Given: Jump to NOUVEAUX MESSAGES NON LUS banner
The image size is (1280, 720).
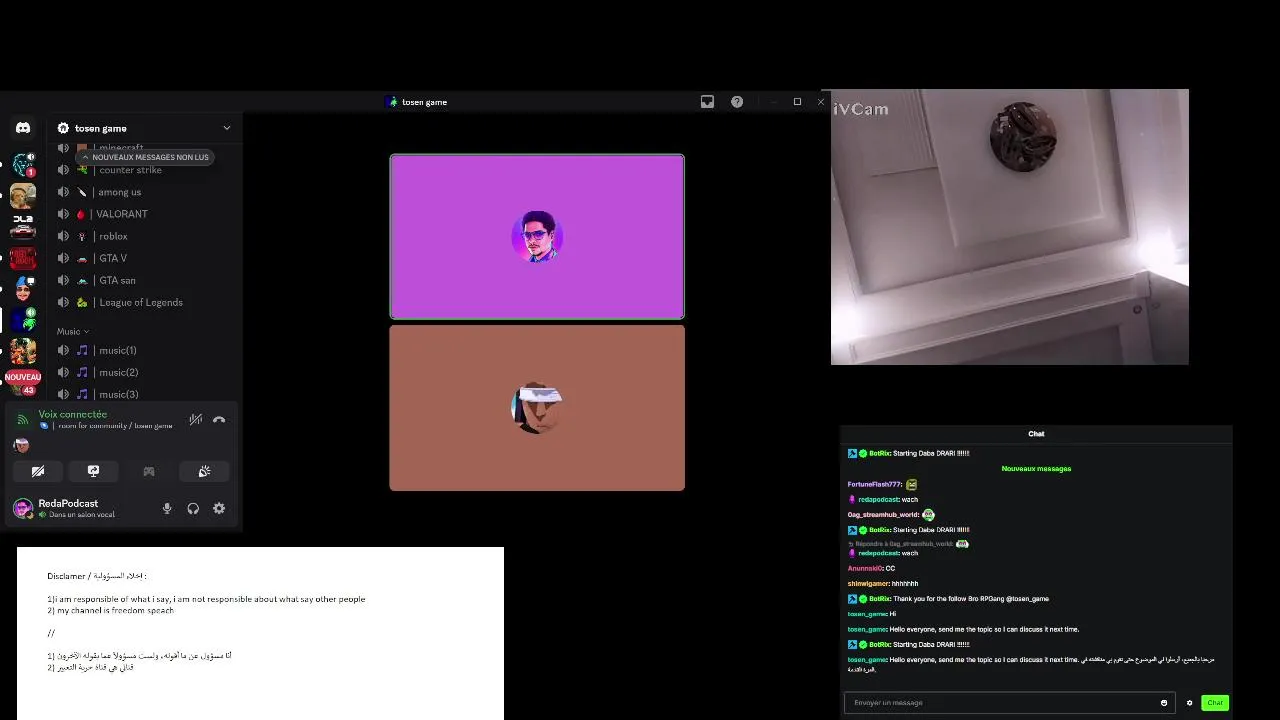Looking at the screenshot, I should [145, 157].
